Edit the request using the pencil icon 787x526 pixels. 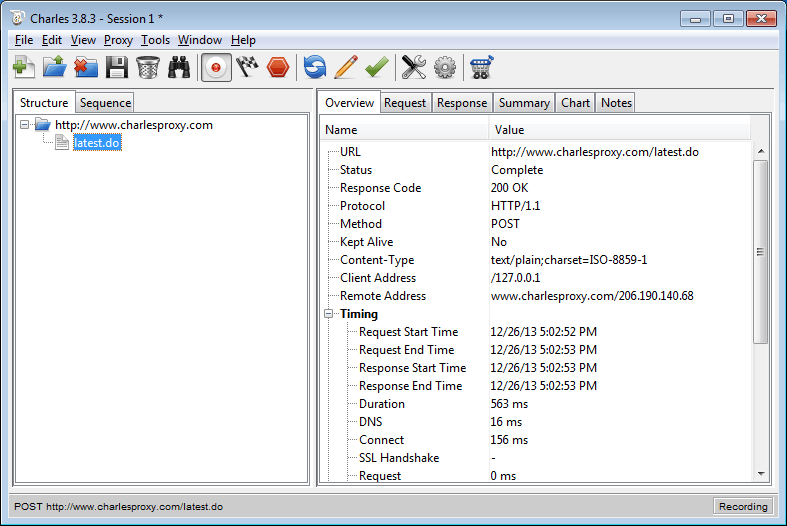click(x=345, y=67)
